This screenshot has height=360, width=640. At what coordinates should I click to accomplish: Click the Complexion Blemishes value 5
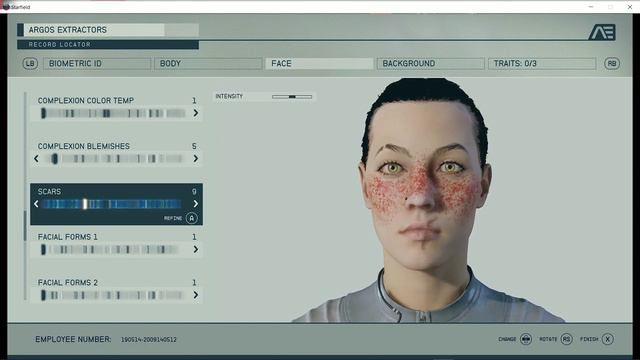coord(194,146)
